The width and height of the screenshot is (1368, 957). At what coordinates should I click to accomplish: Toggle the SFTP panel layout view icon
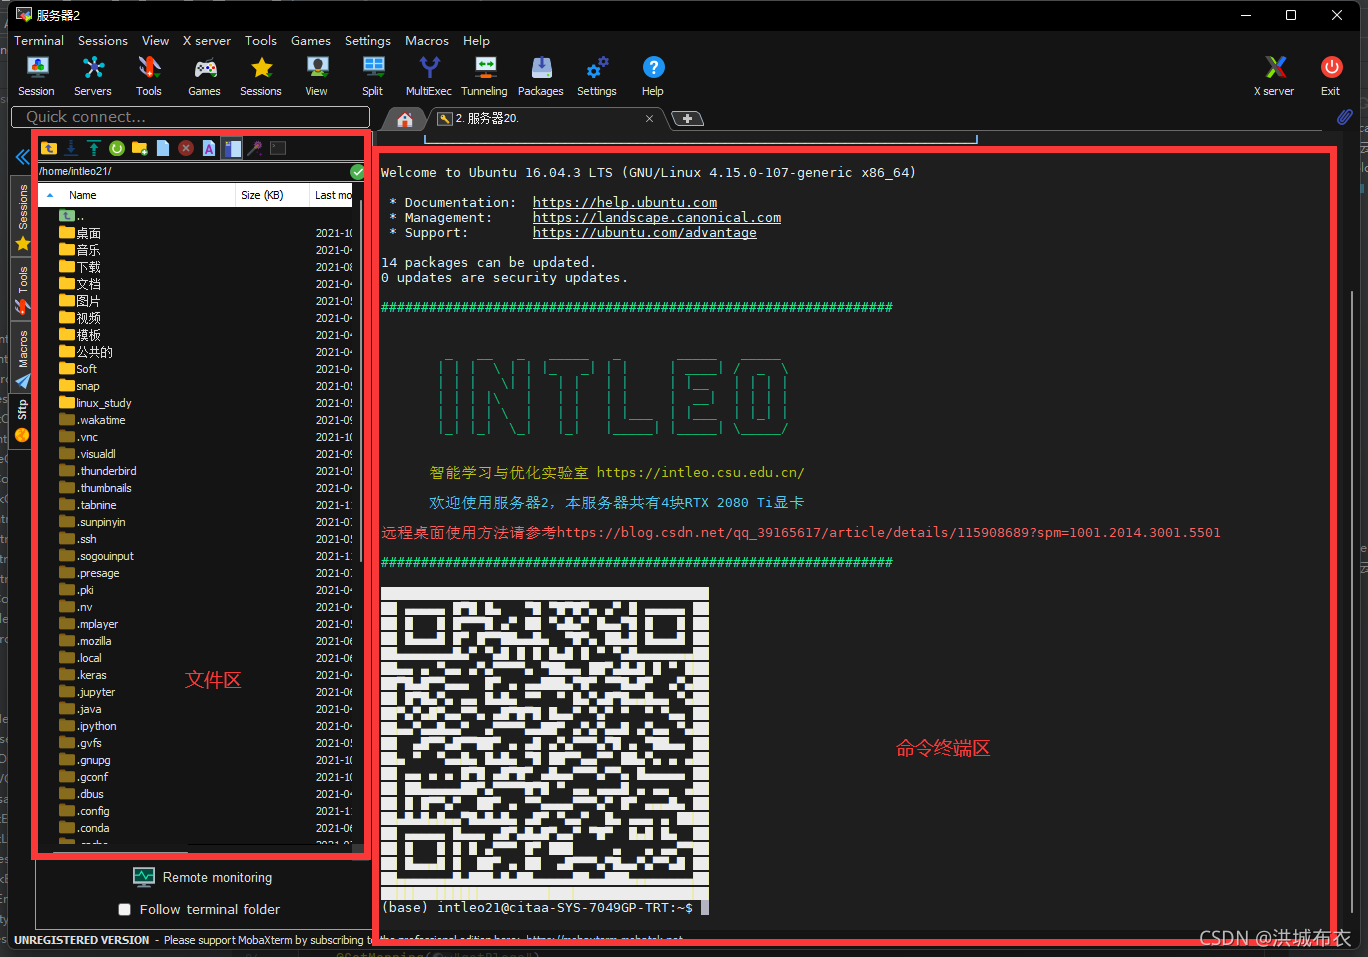tap(232, 148)
